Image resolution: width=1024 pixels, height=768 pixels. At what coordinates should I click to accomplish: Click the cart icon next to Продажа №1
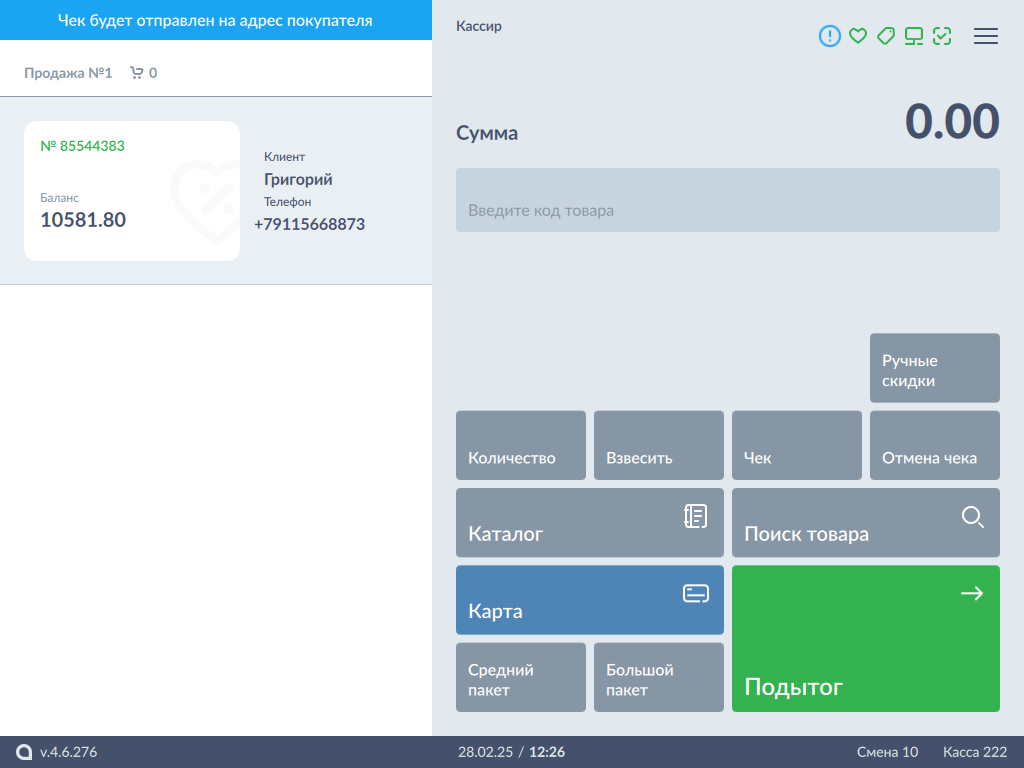click(x=137, y=73)
